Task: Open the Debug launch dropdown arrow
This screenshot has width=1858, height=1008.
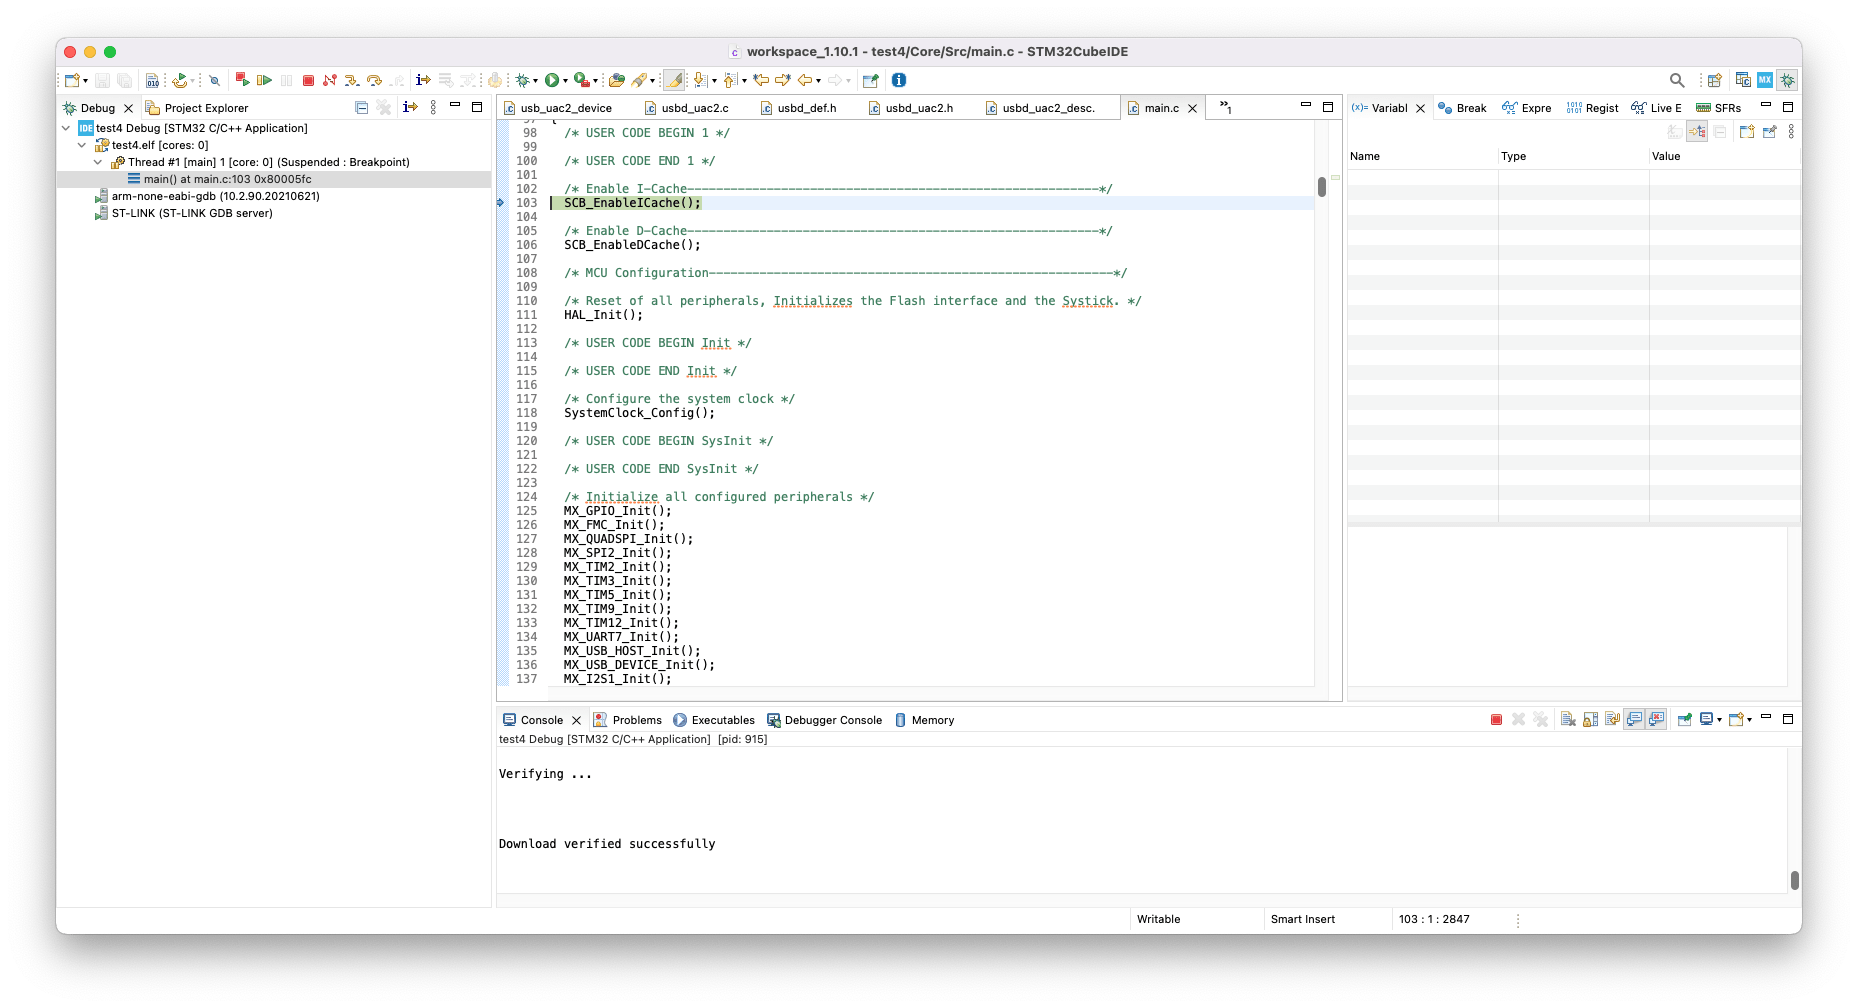Action: tap(535, 81)
